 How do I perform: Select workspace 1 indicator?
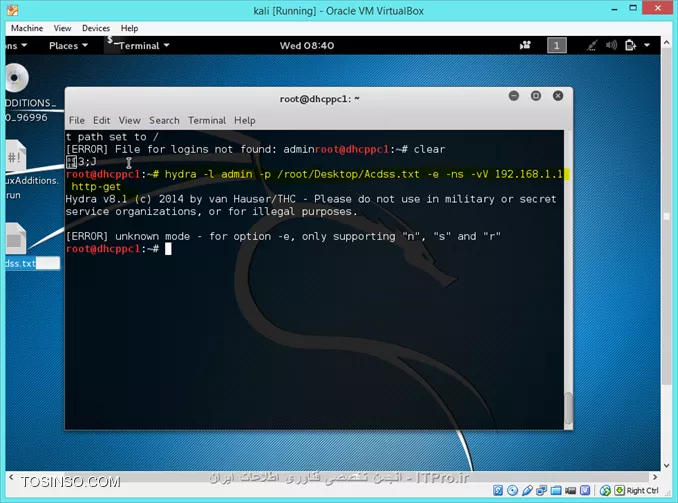(556, 45)
